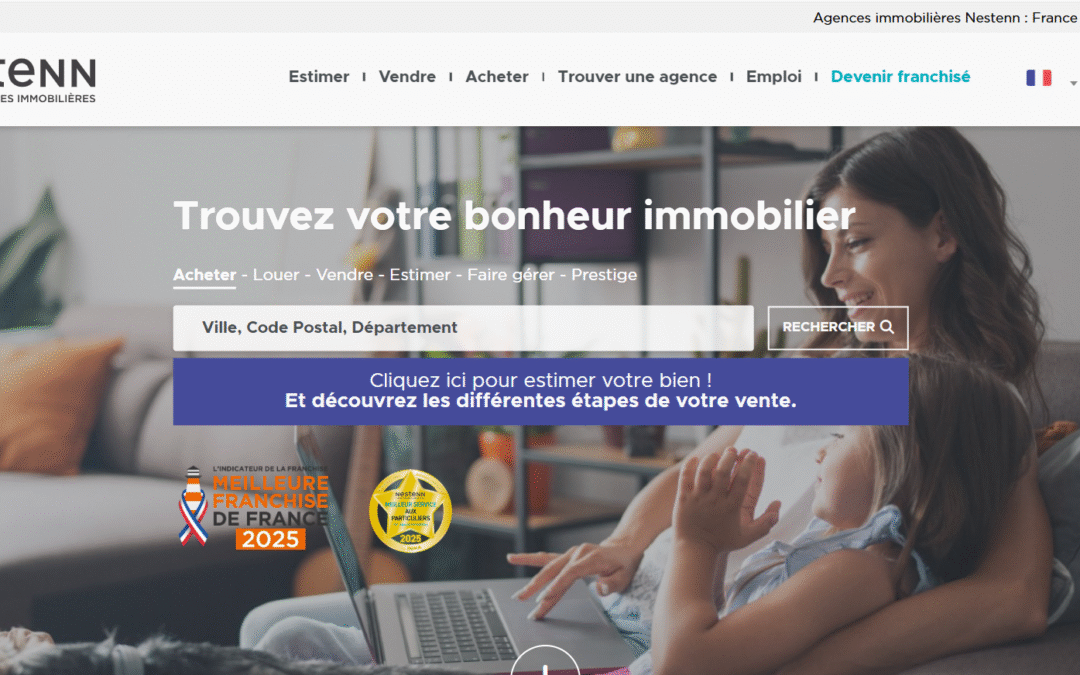Expand the language dropdown arrow
The height and width of the screenshot is (675, 1080).
1073,83
